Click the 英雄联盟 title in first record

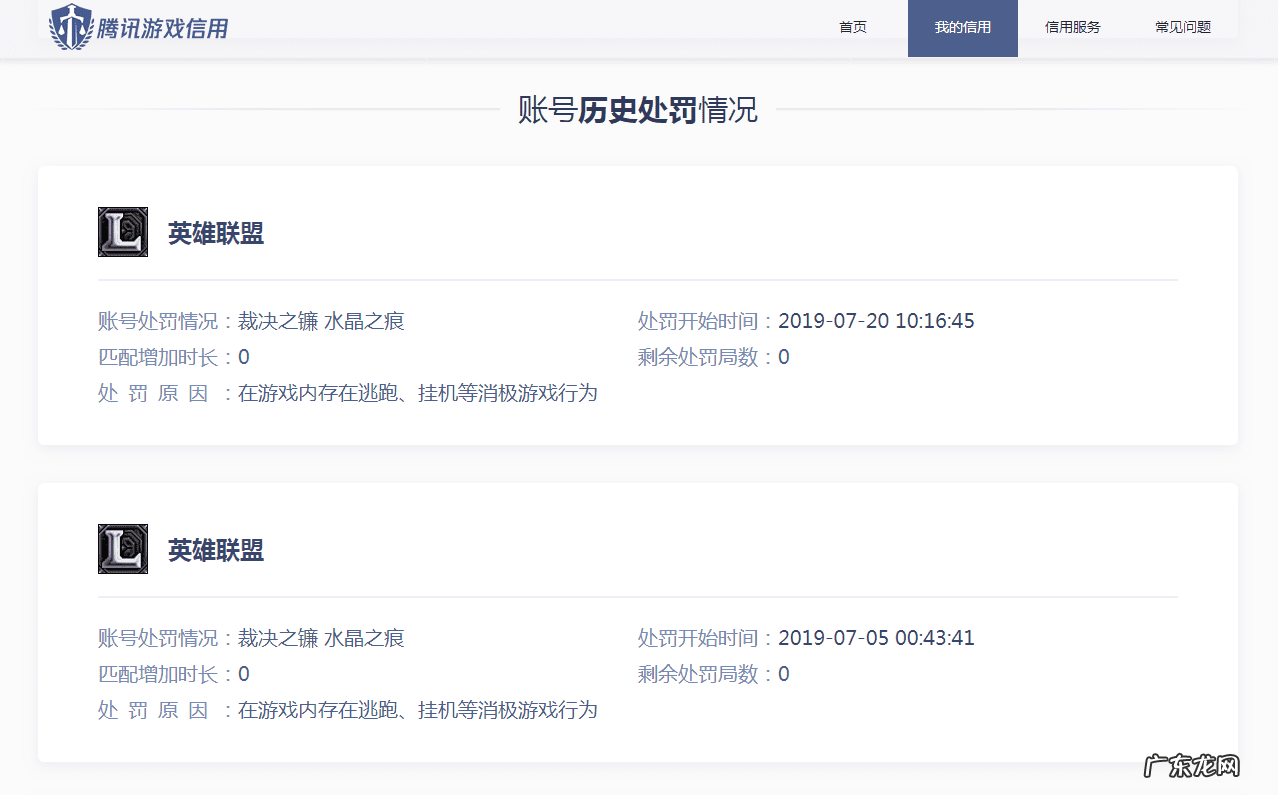[216, 231]
